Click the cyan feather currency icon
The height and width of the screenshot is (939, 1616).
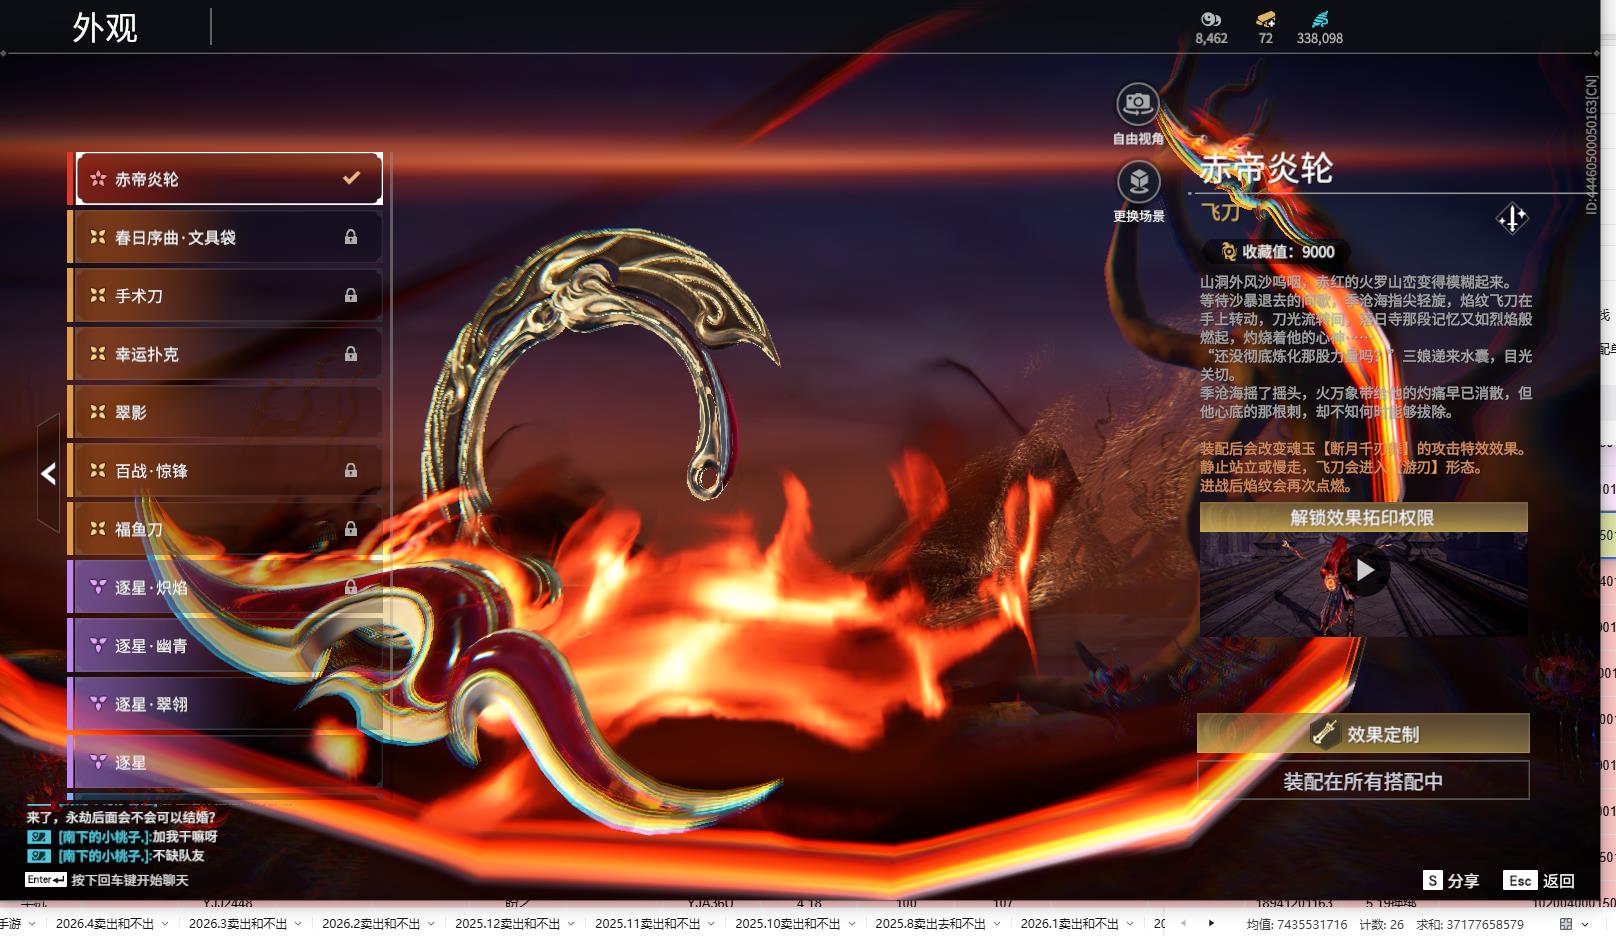1320,19
